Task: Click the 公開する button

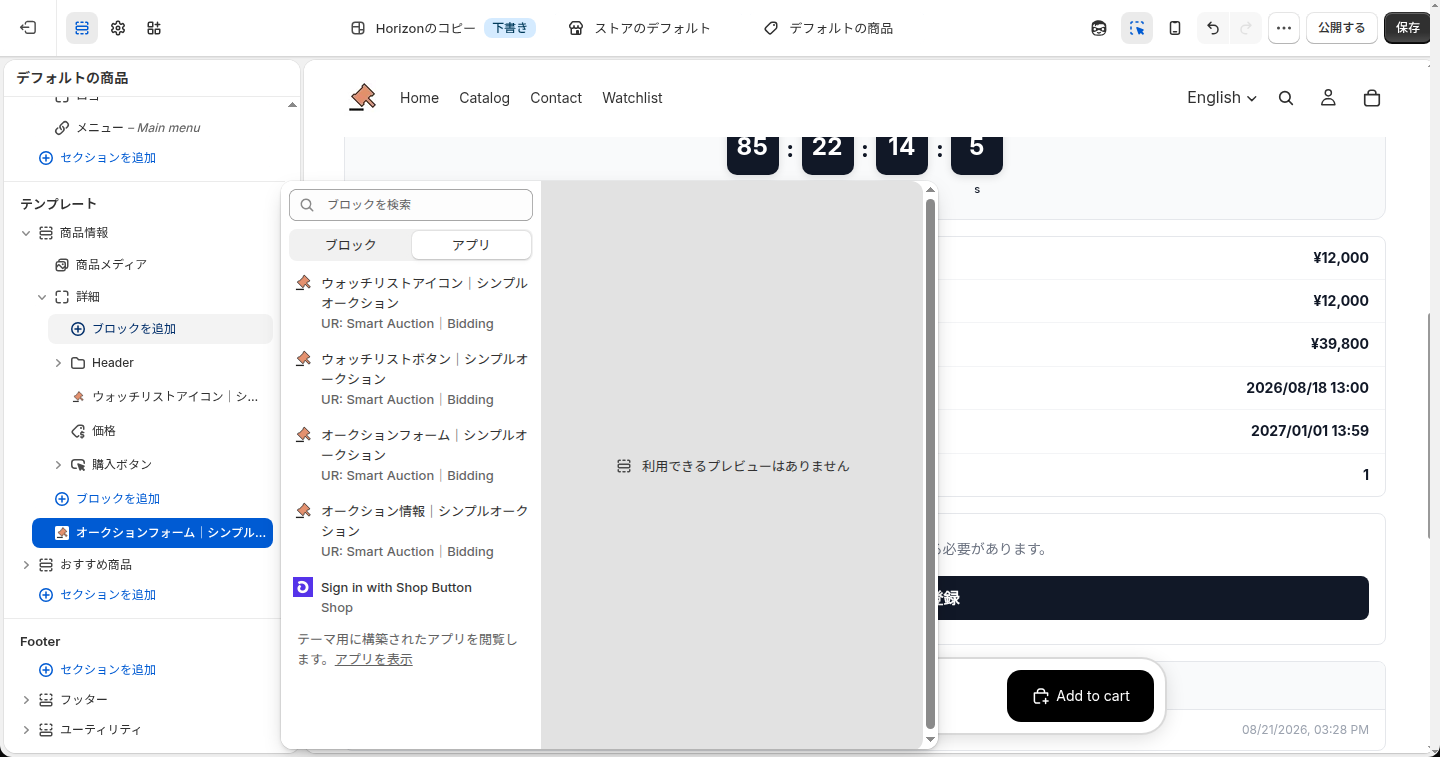Action: 1341,28
